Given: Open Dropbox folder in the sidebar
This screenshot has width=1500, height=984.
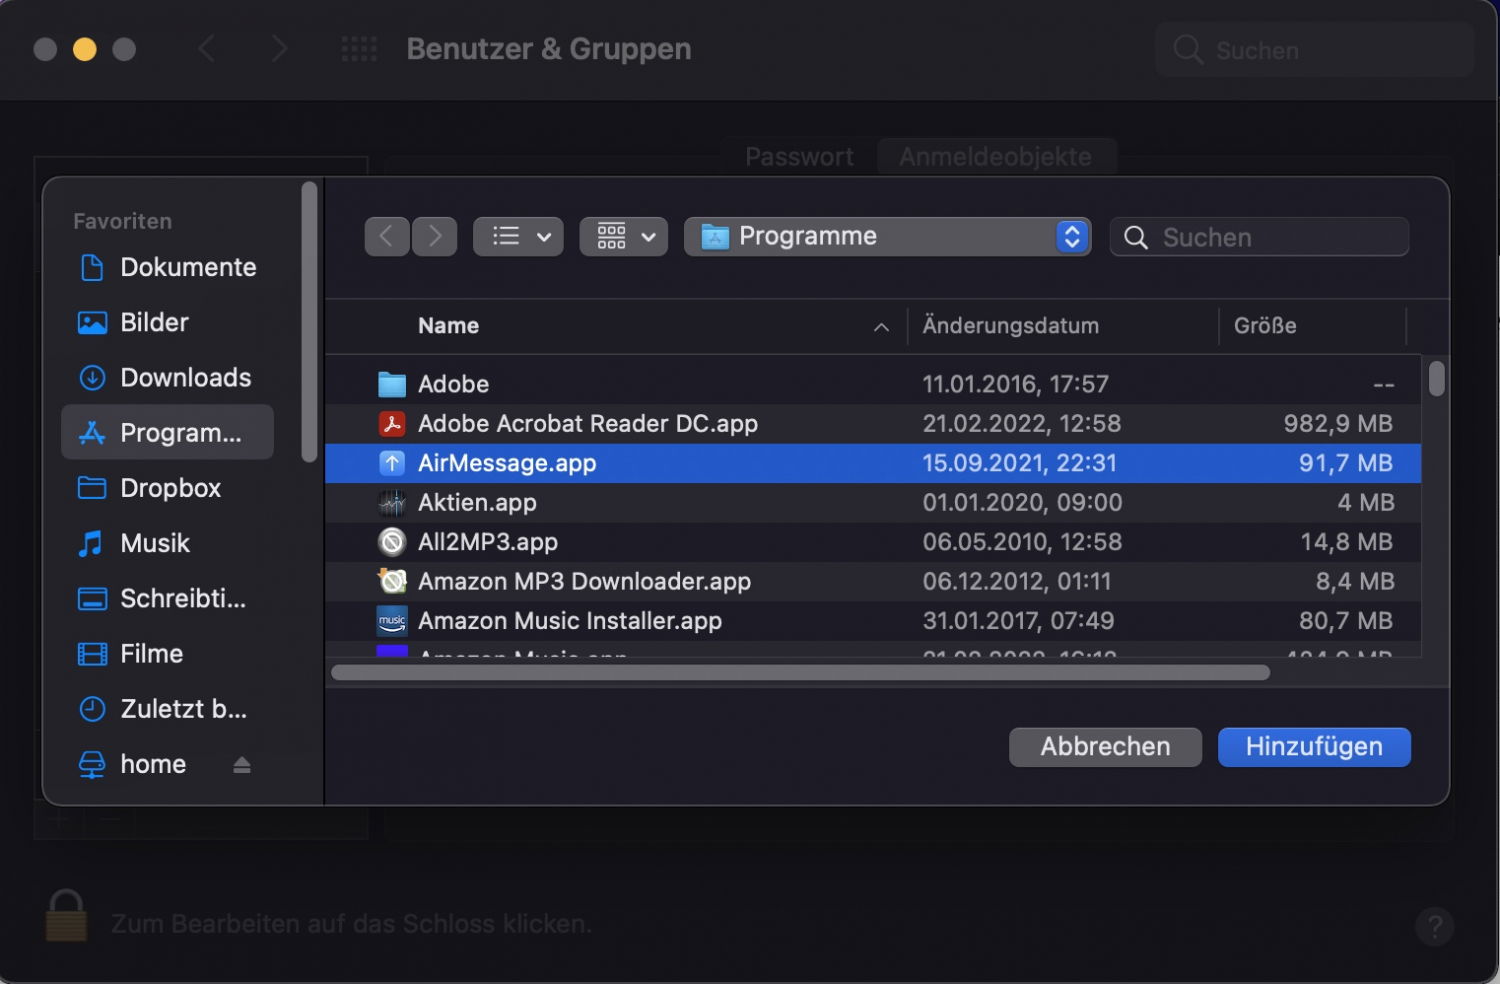Looking at the screenshot, I should [149, 487].
